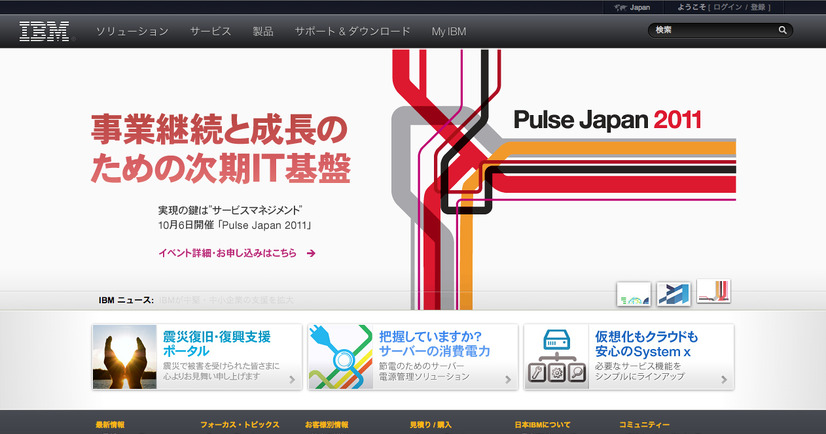Viewport: 826px width, 434px height.
Task: Open the サポート＆ダウンロード menu
Action: 352,32
